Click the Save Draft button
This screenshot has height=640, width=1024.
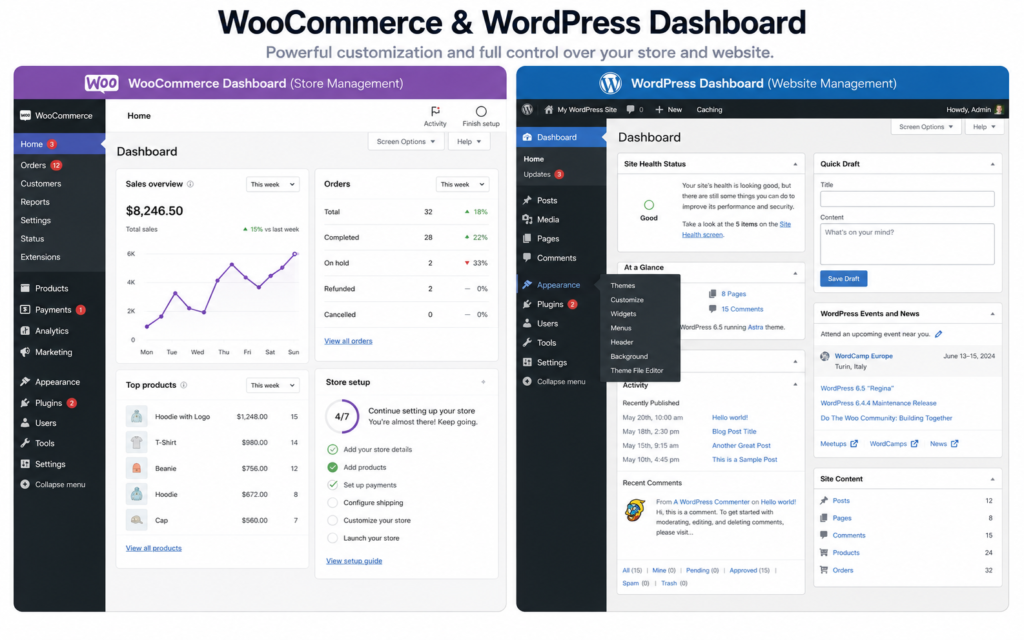843,279
